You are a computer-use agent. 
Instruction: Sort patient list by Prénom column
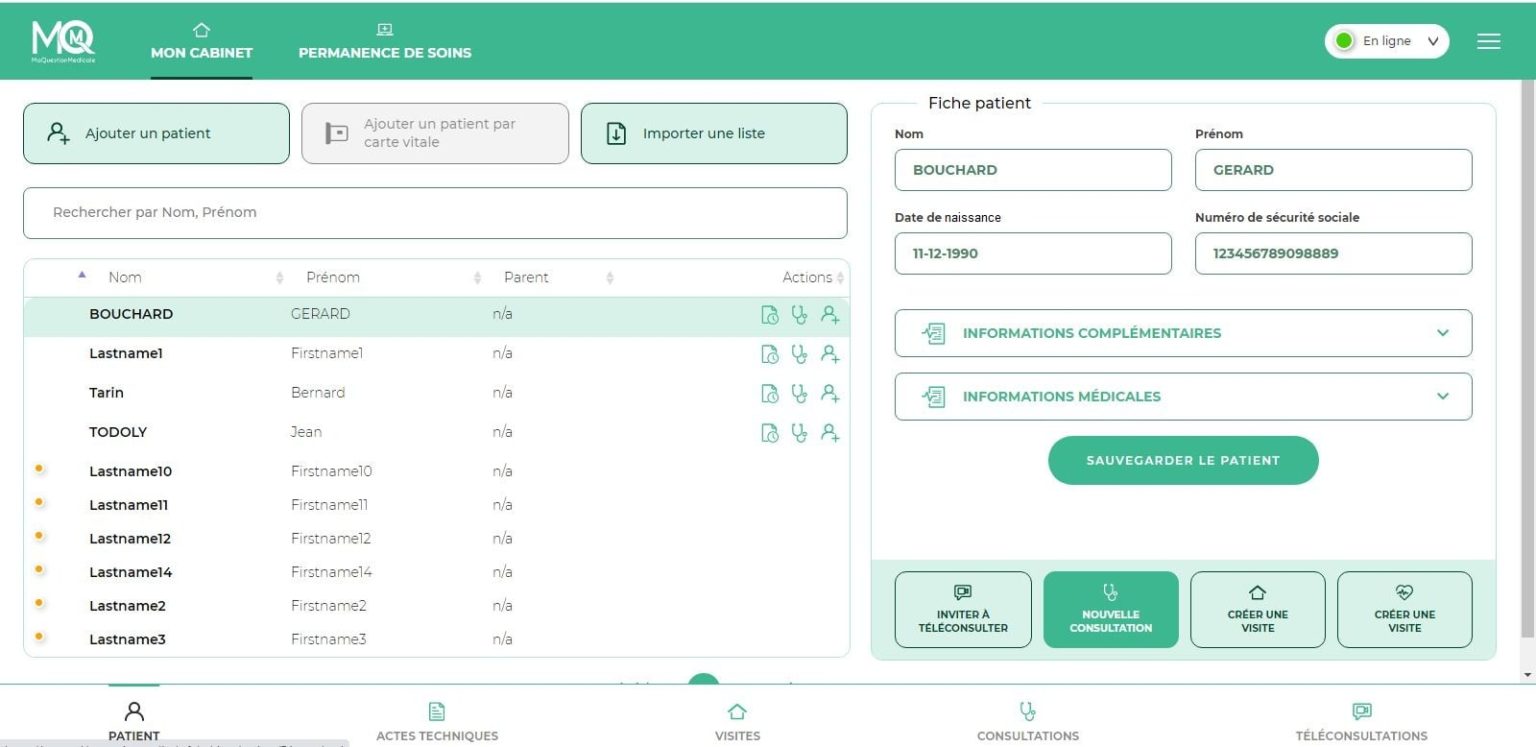(x=333, y=277)
